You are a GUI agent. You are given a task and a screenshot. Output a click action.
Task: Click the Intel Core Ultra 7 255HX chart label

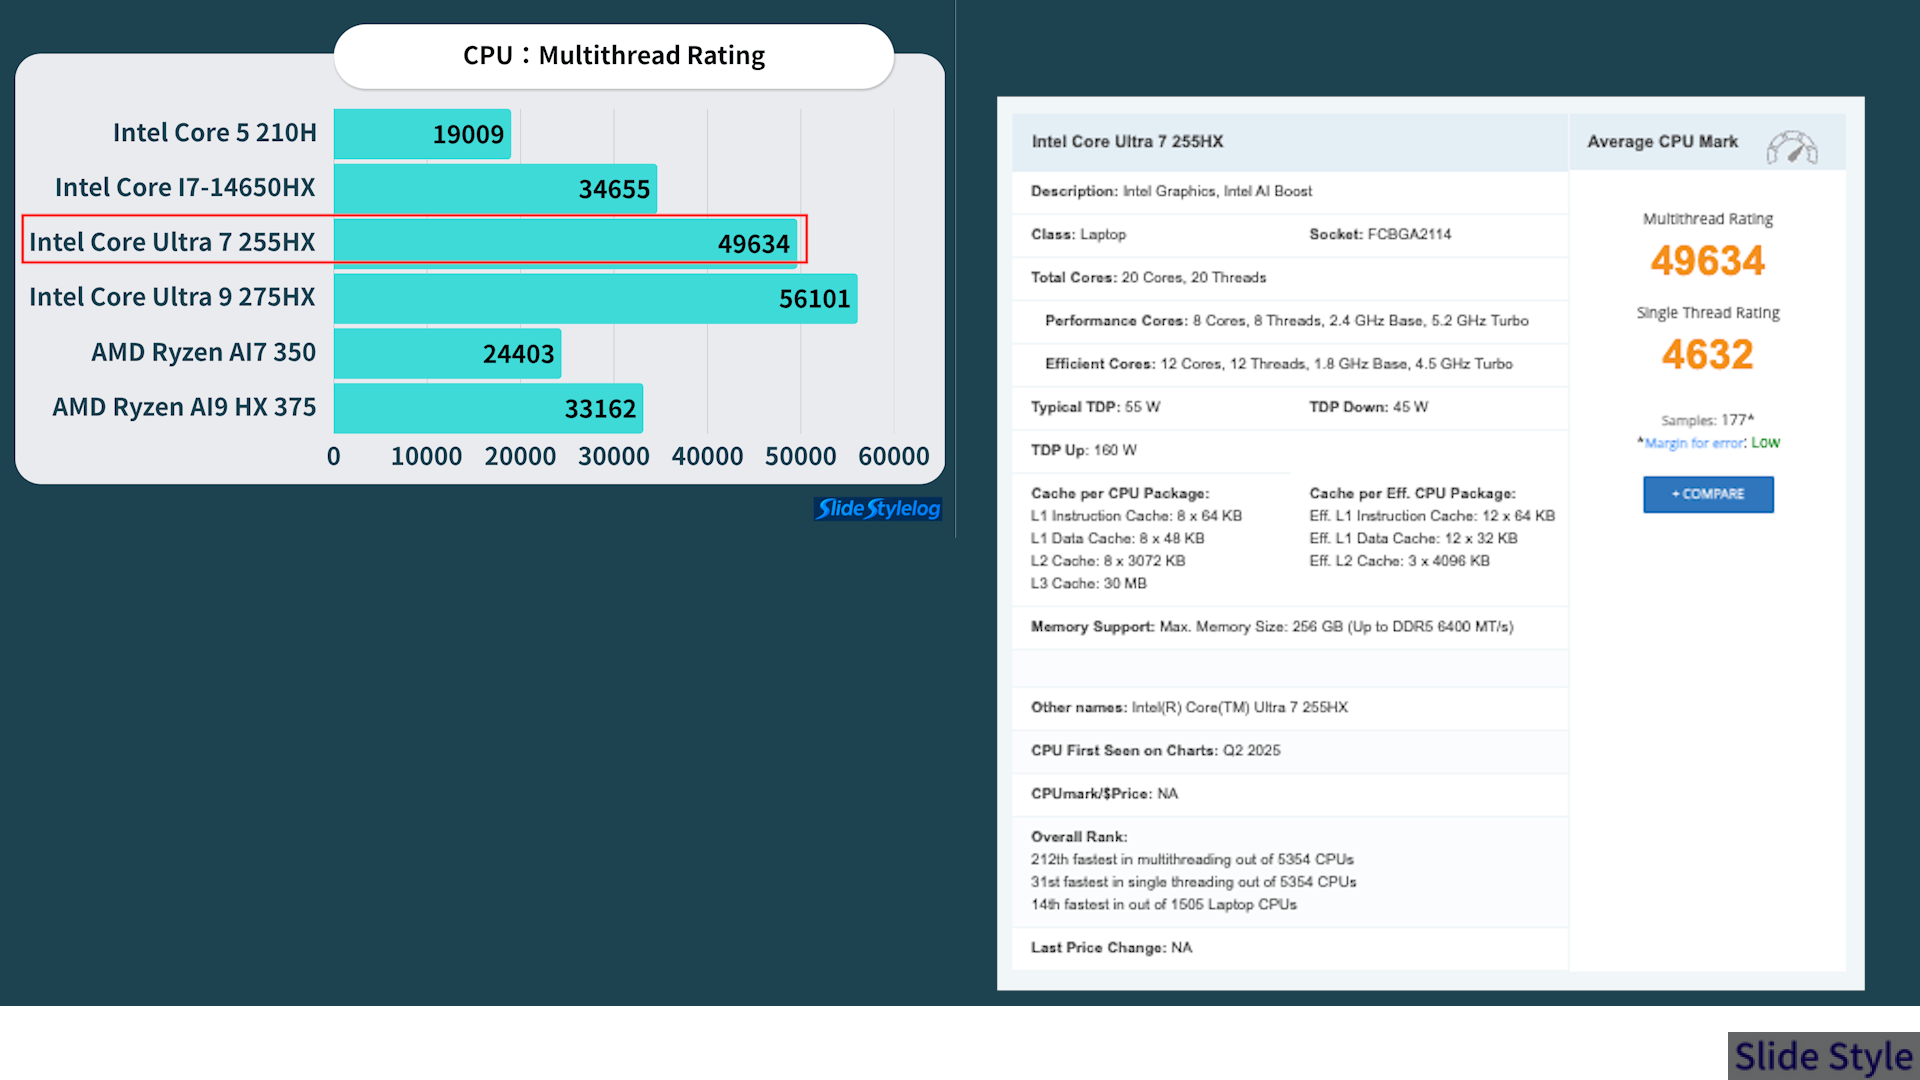[x=172, y=243]
